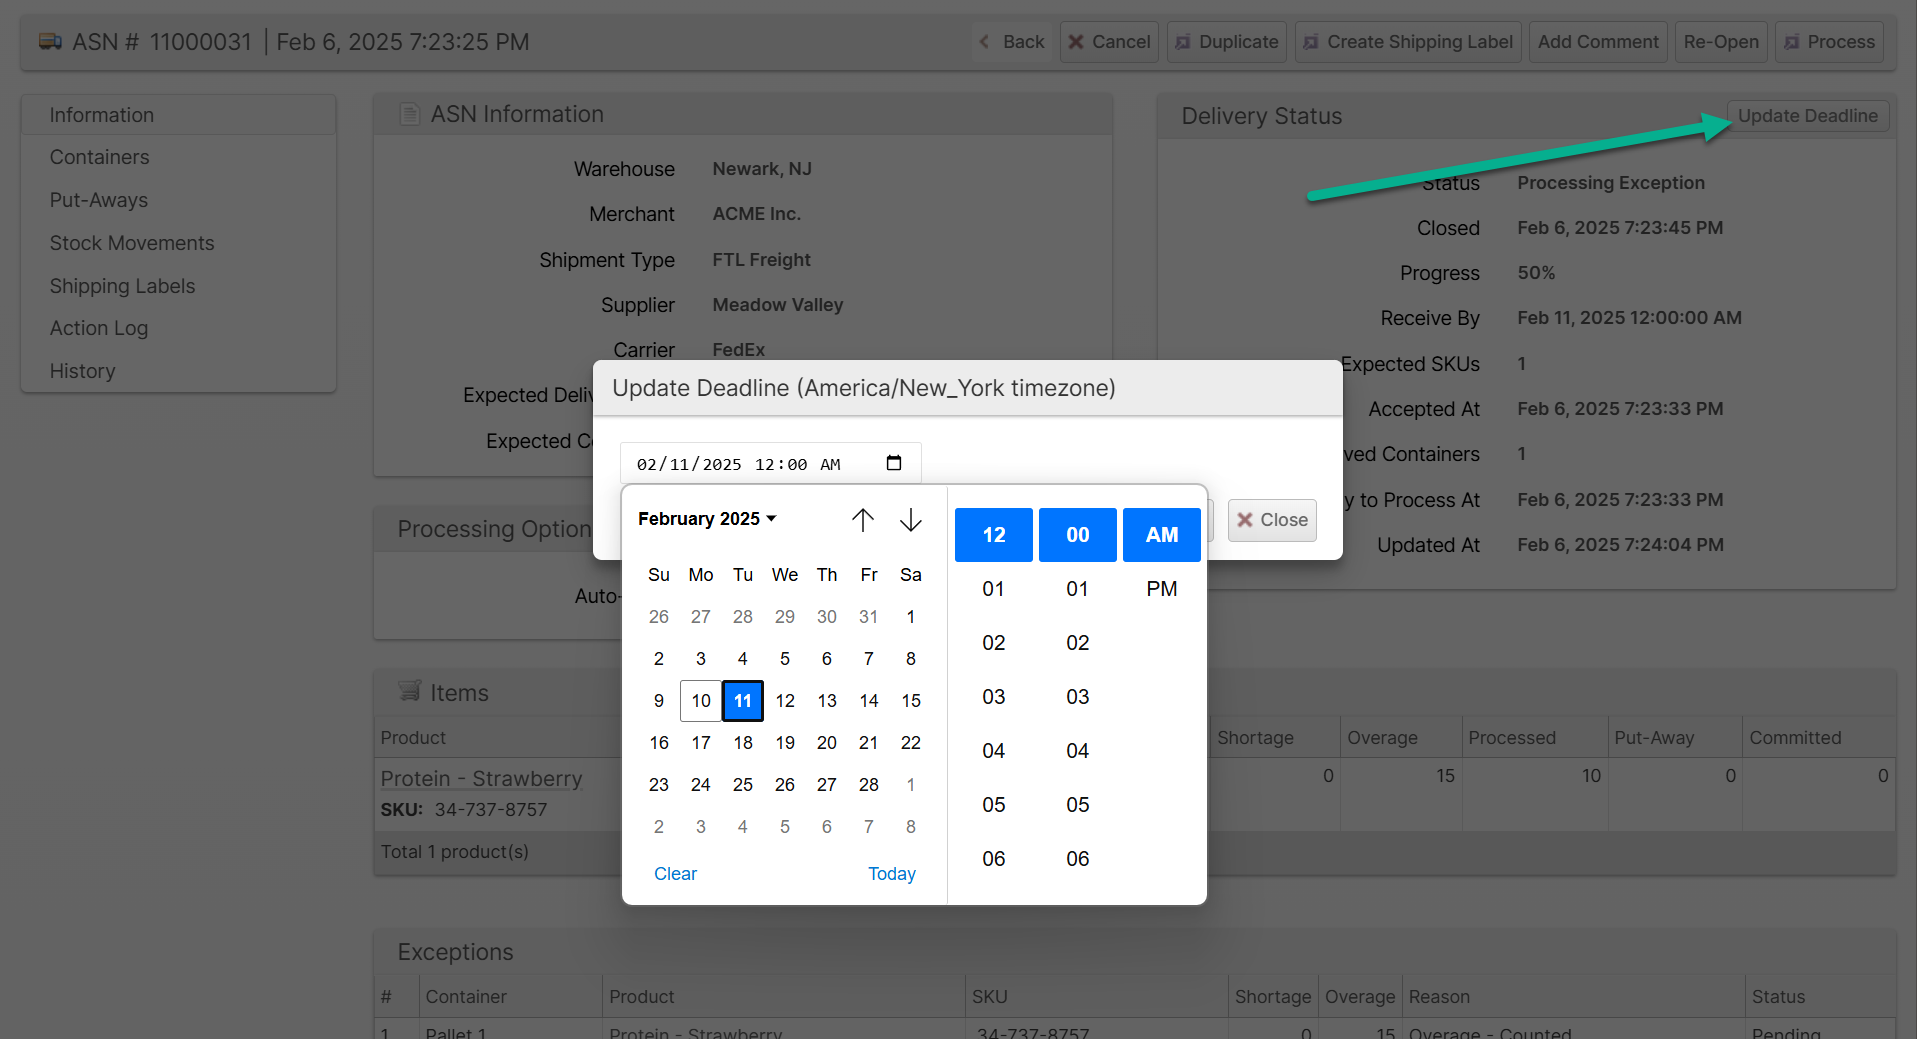Click the Add Comment button
Screen dimensions: 1917x1039
[x=1597, y=42]
